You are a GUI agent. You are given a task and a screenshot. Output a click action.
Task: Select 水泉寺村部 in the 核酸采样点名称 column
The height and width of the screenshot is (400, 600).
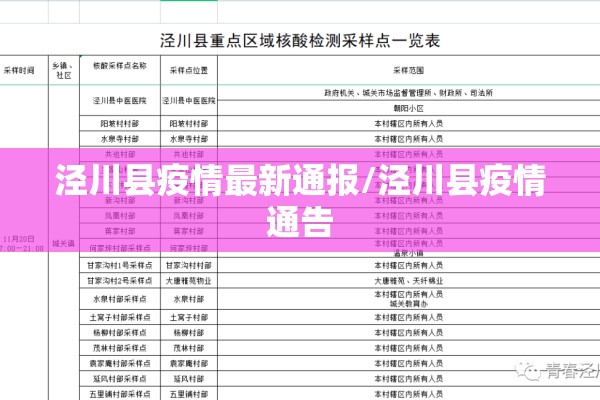tap(120, 139)
